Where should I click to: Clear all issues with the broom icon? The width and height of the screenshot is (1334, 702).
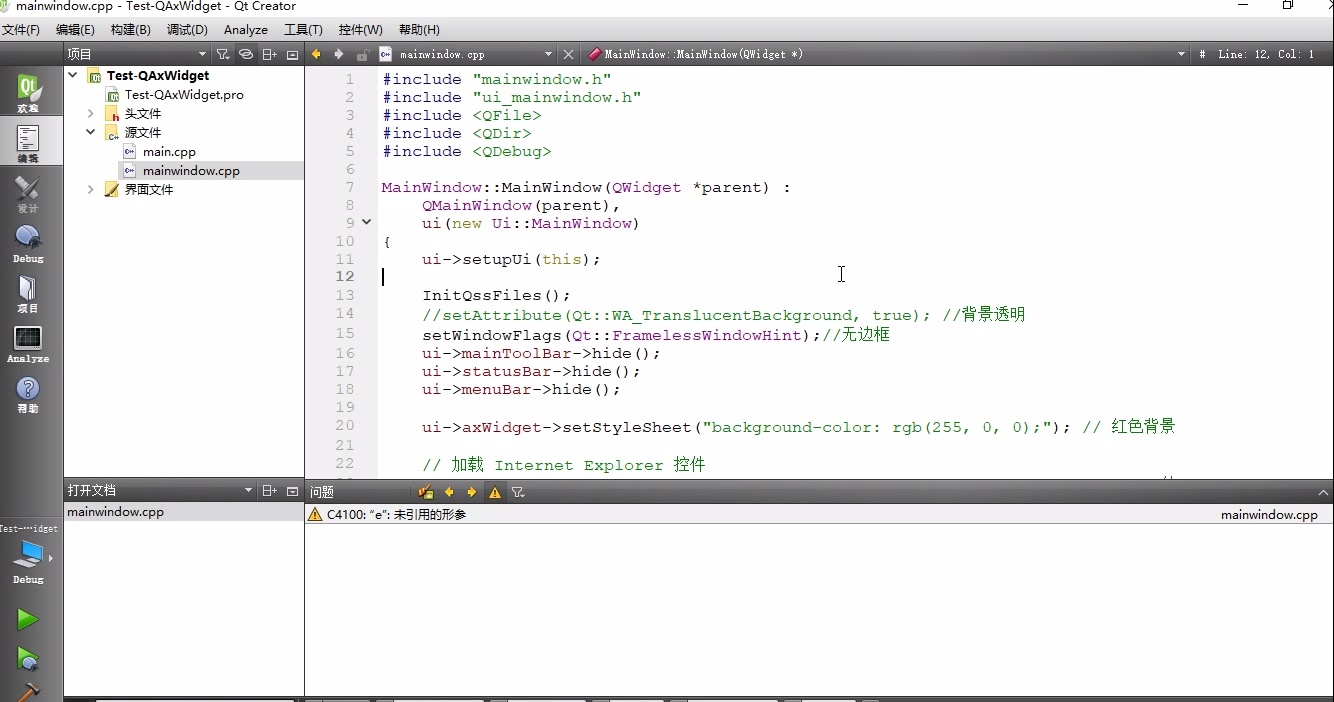point(425,492)
